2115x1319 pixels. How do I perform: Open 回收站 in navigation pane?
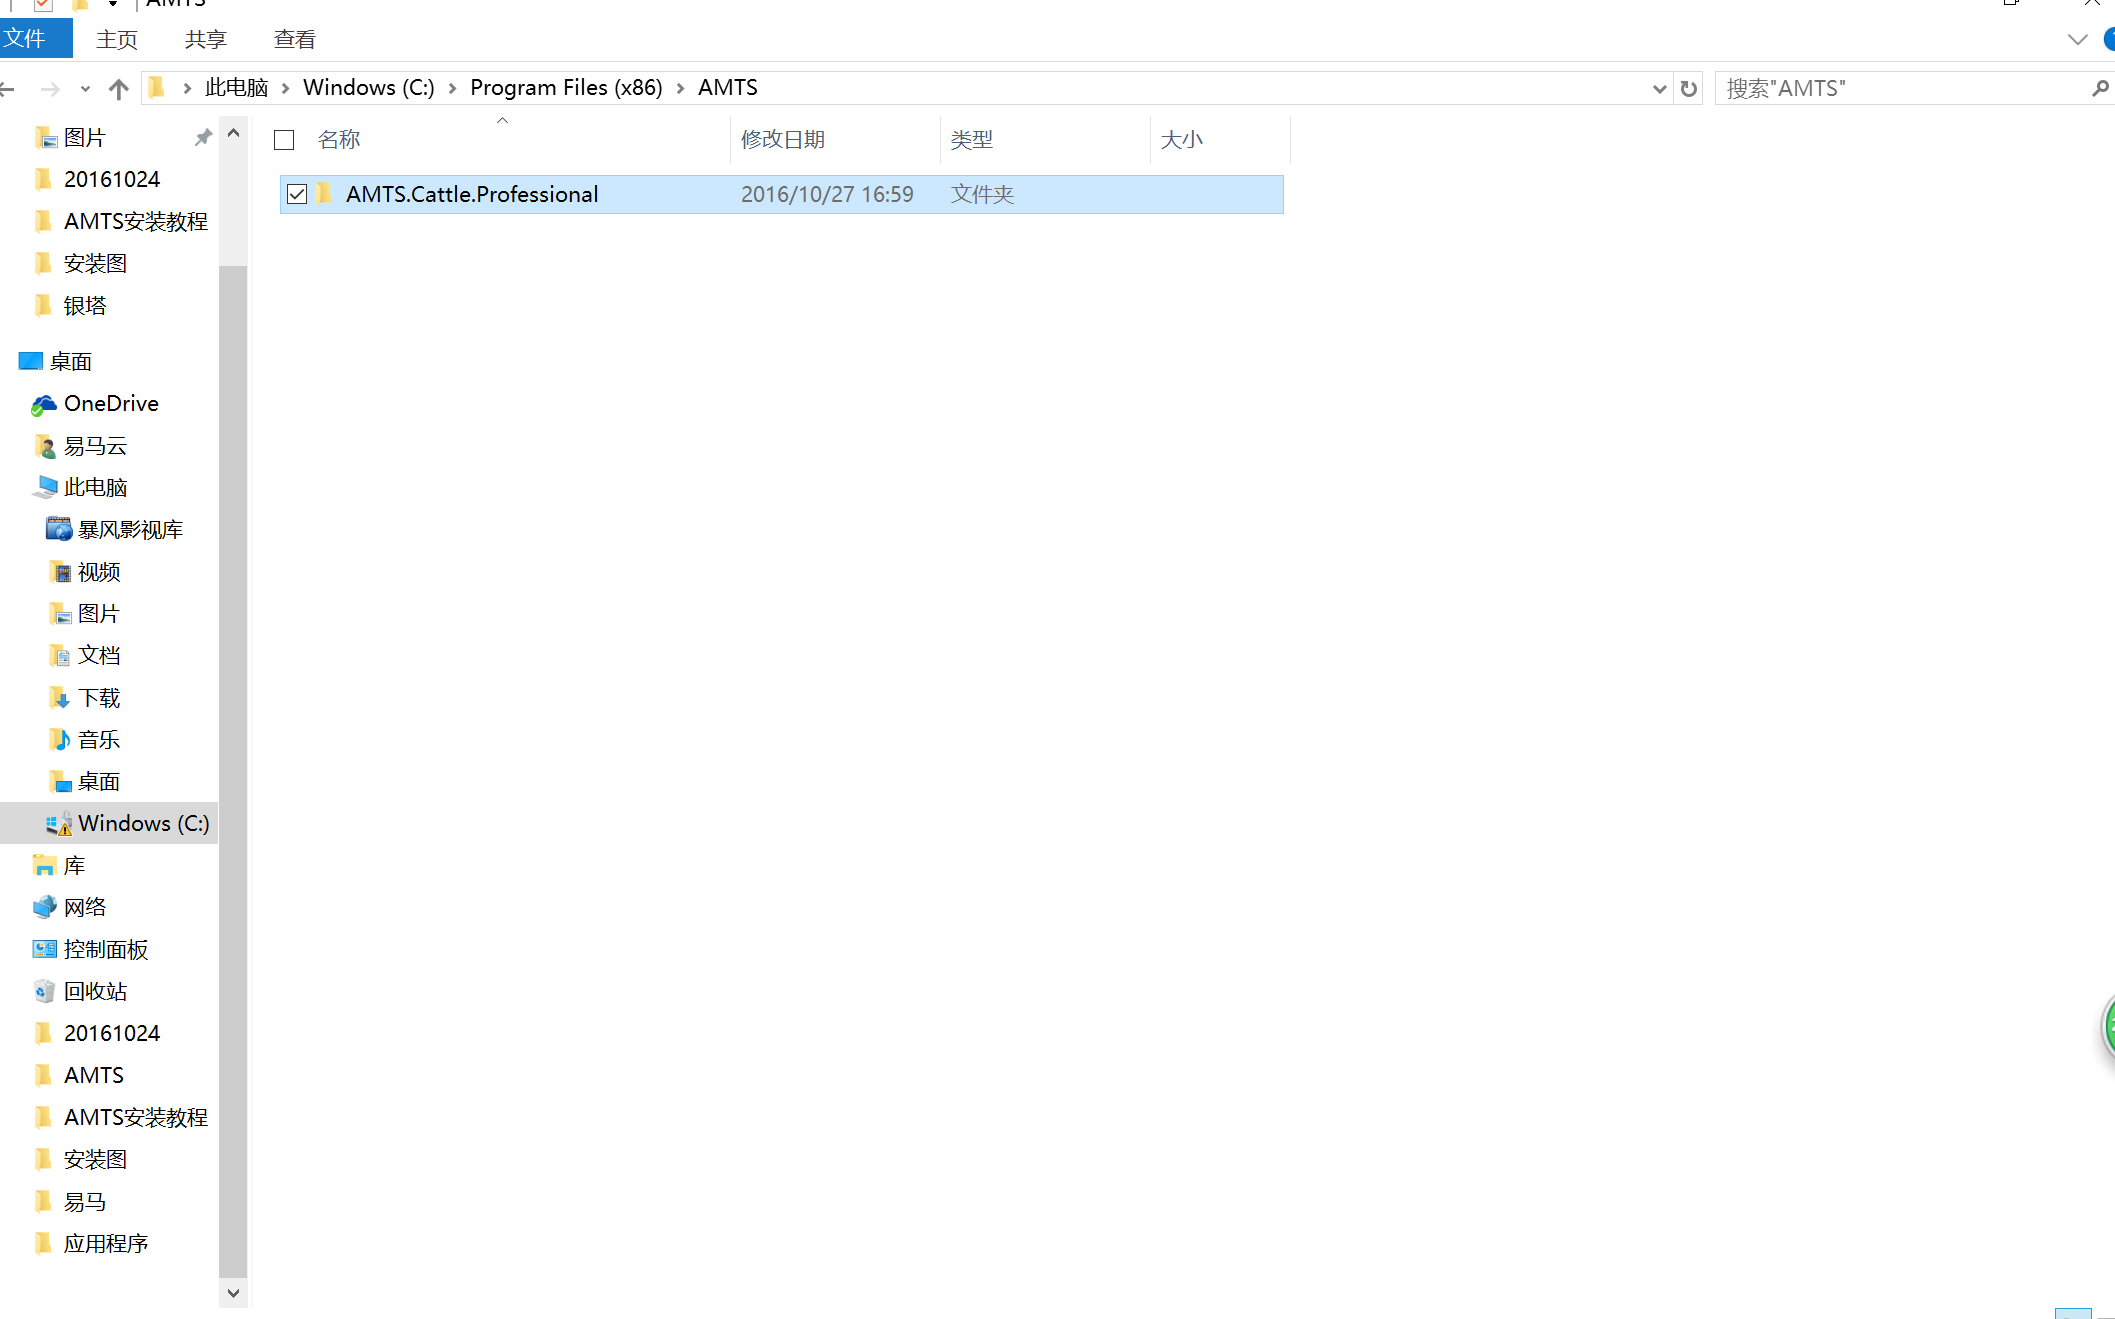pyautogui.click(x=95, y=991)
